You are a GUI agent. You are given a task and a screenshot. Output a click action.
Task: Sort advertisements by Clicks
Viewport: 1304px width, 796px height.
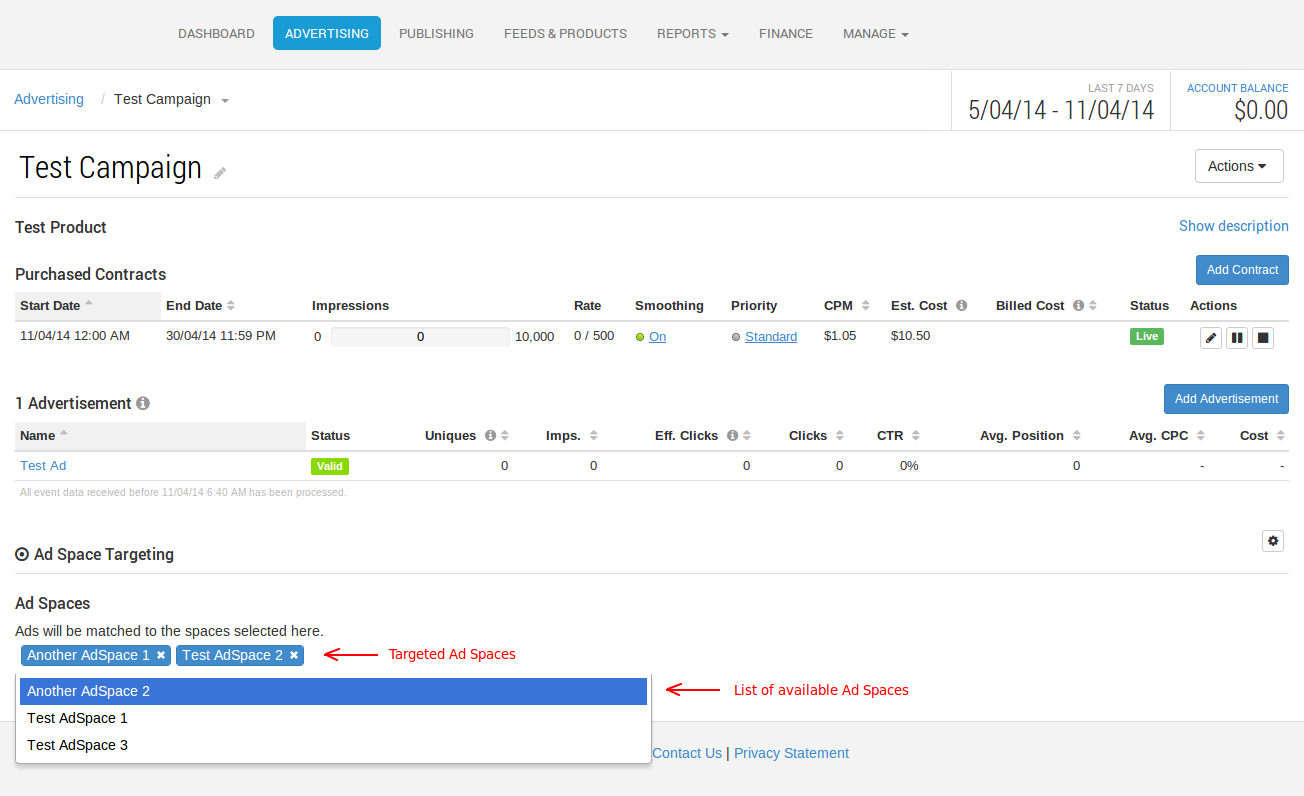(816, 436)
